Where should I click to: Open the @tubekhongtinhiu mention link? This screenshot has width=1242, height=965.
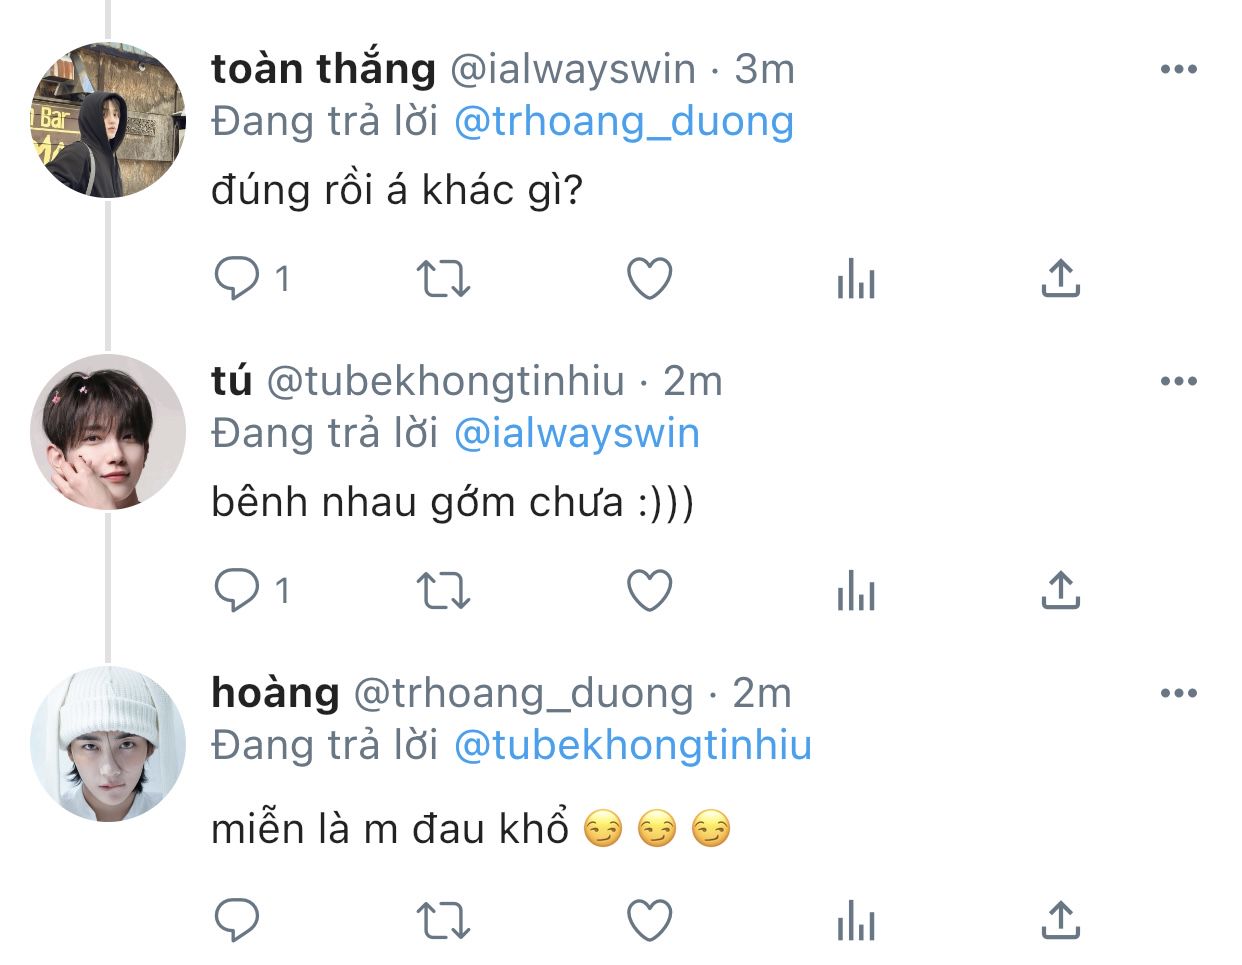632,746
